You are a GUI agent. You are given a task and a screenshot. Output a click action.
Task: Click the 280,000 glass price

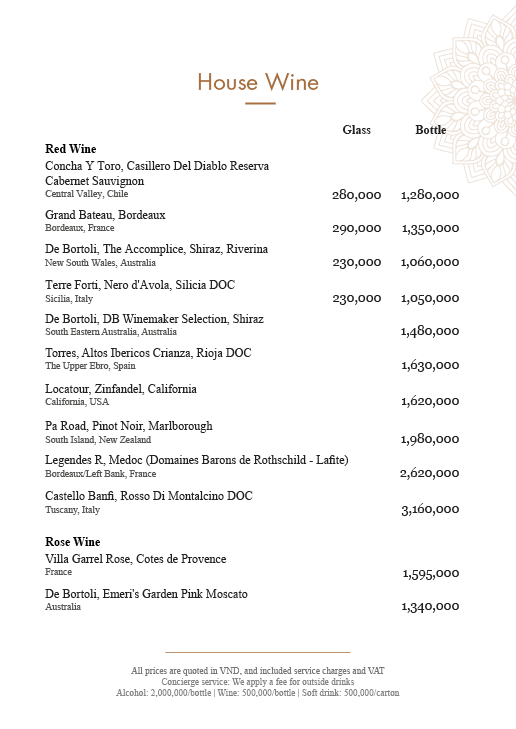(357, 195)
